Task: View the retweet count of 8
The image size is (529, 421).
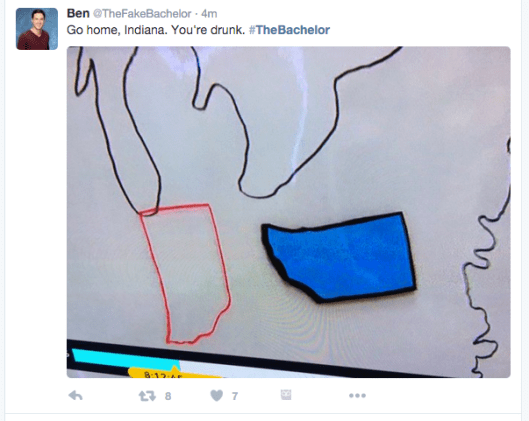Action: [168, 396]
